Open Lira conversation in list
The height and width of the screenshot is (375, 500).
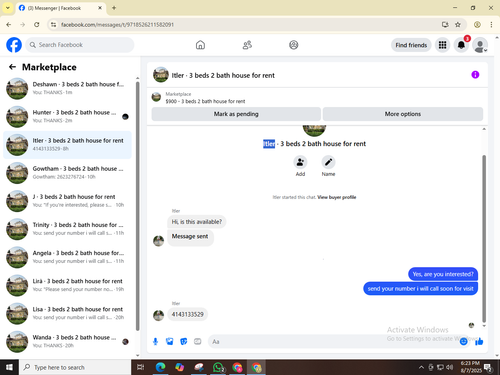pos(68,285)
